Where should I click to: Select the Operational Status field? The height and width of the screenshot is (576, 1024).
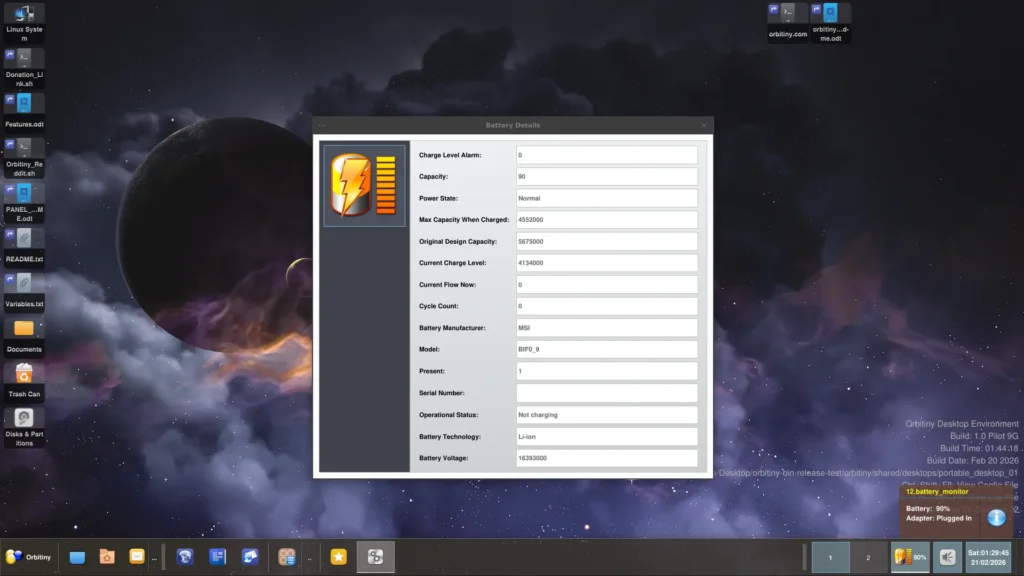[x=606, y=415]
